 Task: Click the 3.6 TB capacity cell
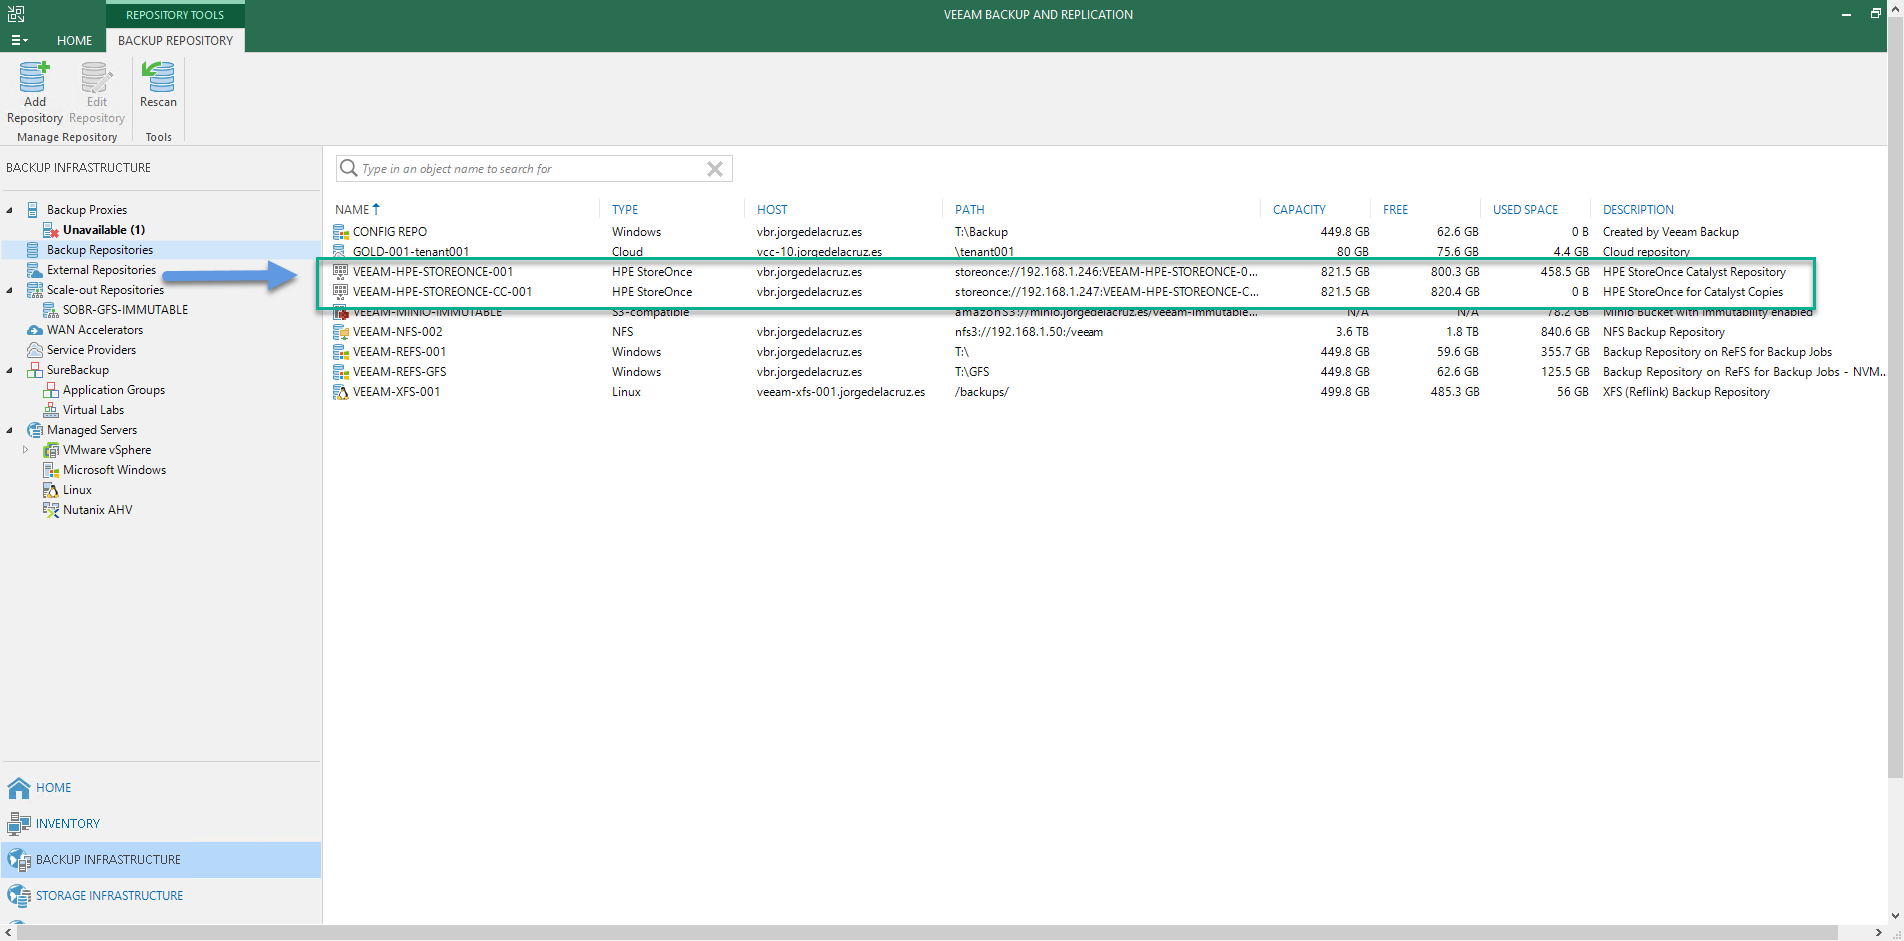(x=1352, y=332)
